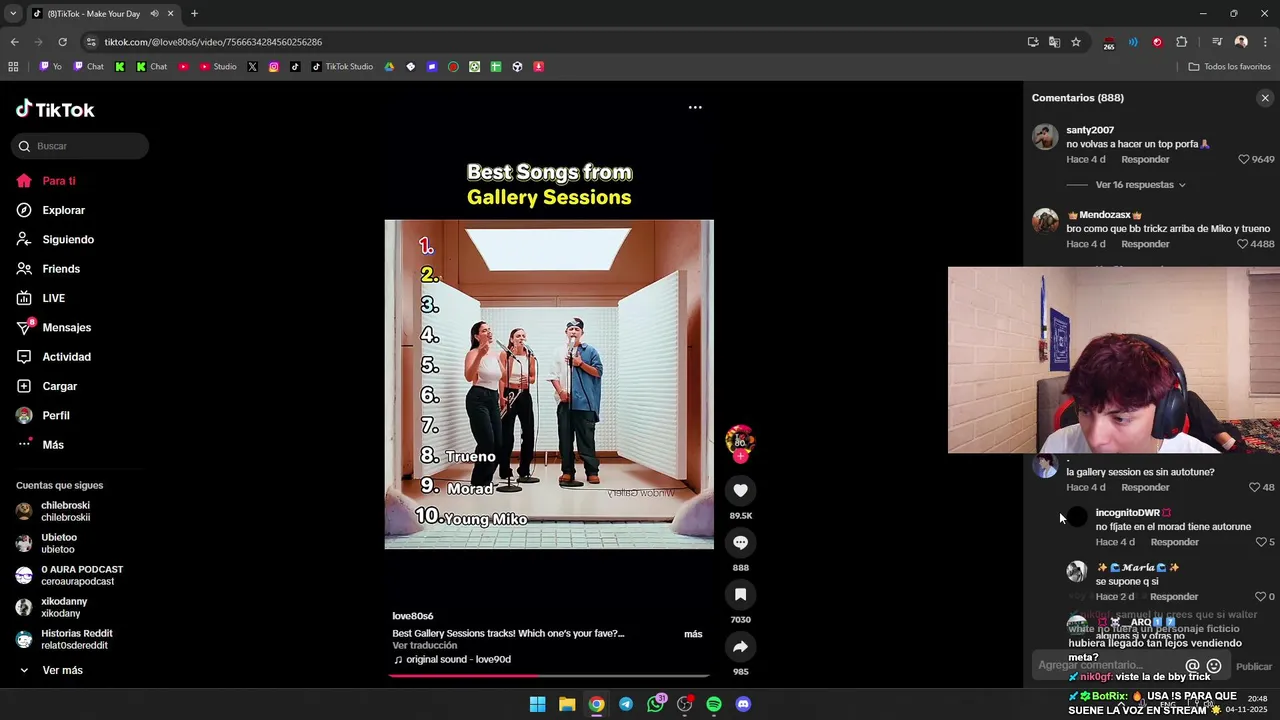Close the Comentarios panel
Viewport: 1280px width, 720px height.
[x=1265, y=98]
